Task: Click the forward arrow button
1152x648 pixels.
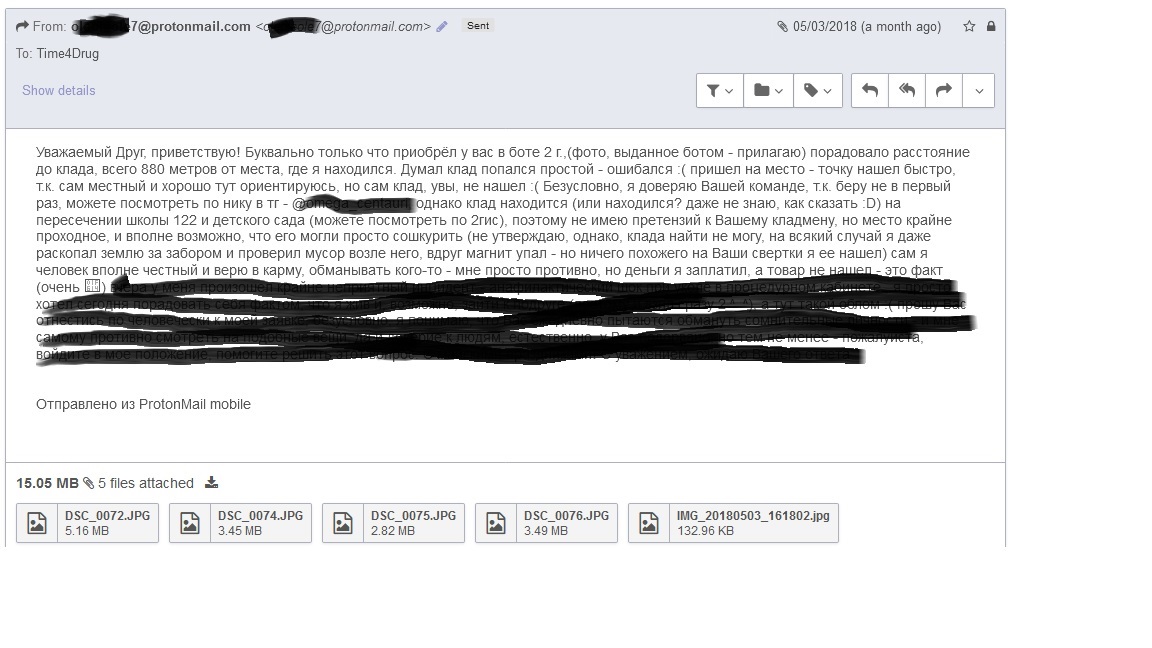Action: tap(944, 90)
